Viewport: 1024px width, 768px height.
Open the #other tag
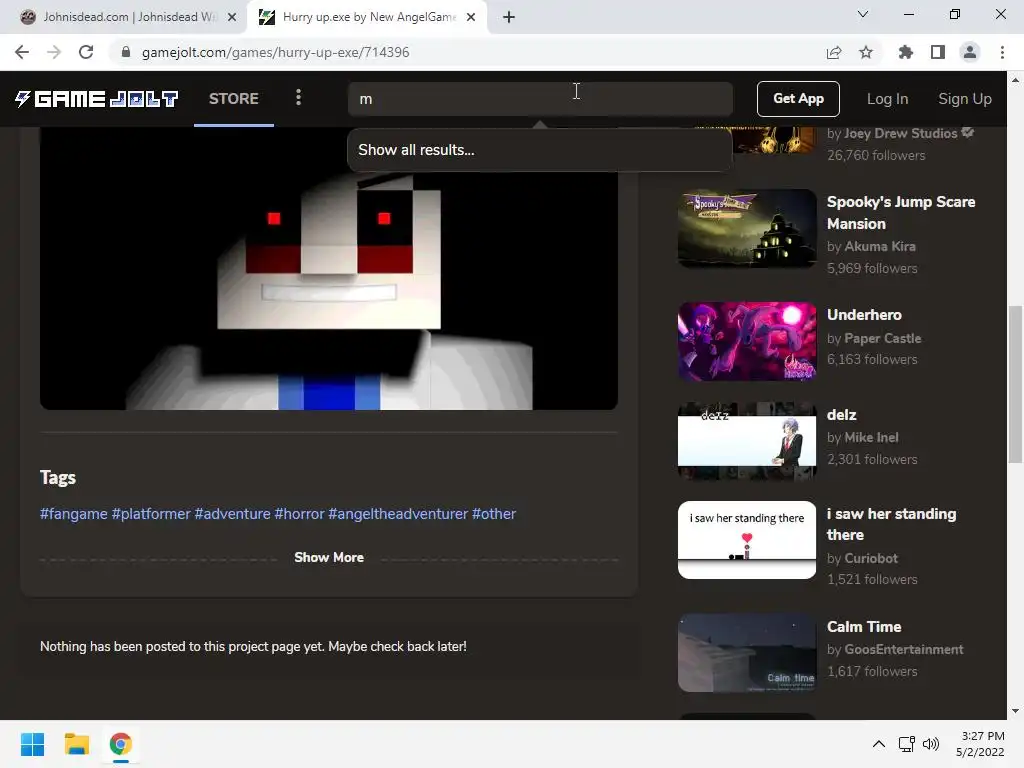point(494,514)
